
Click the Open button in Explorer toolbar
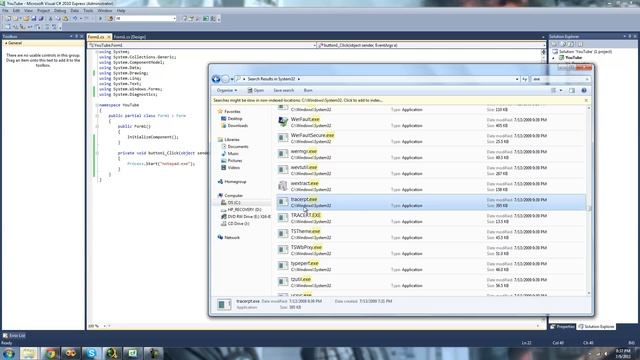(x=256, y=90)
